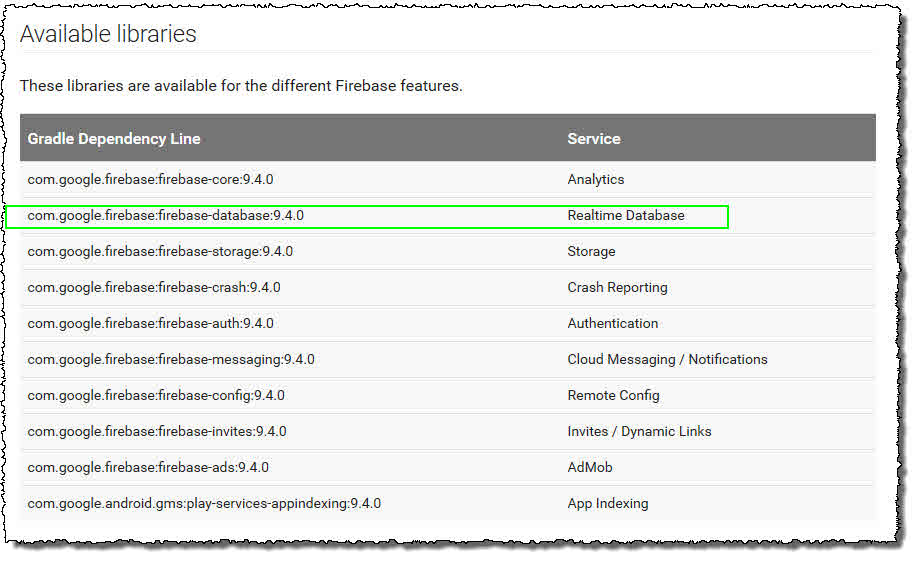Click the Crash Reporting service cell
Image resolution: width=918 pixels, height=563 pixels.
(617, 288)
